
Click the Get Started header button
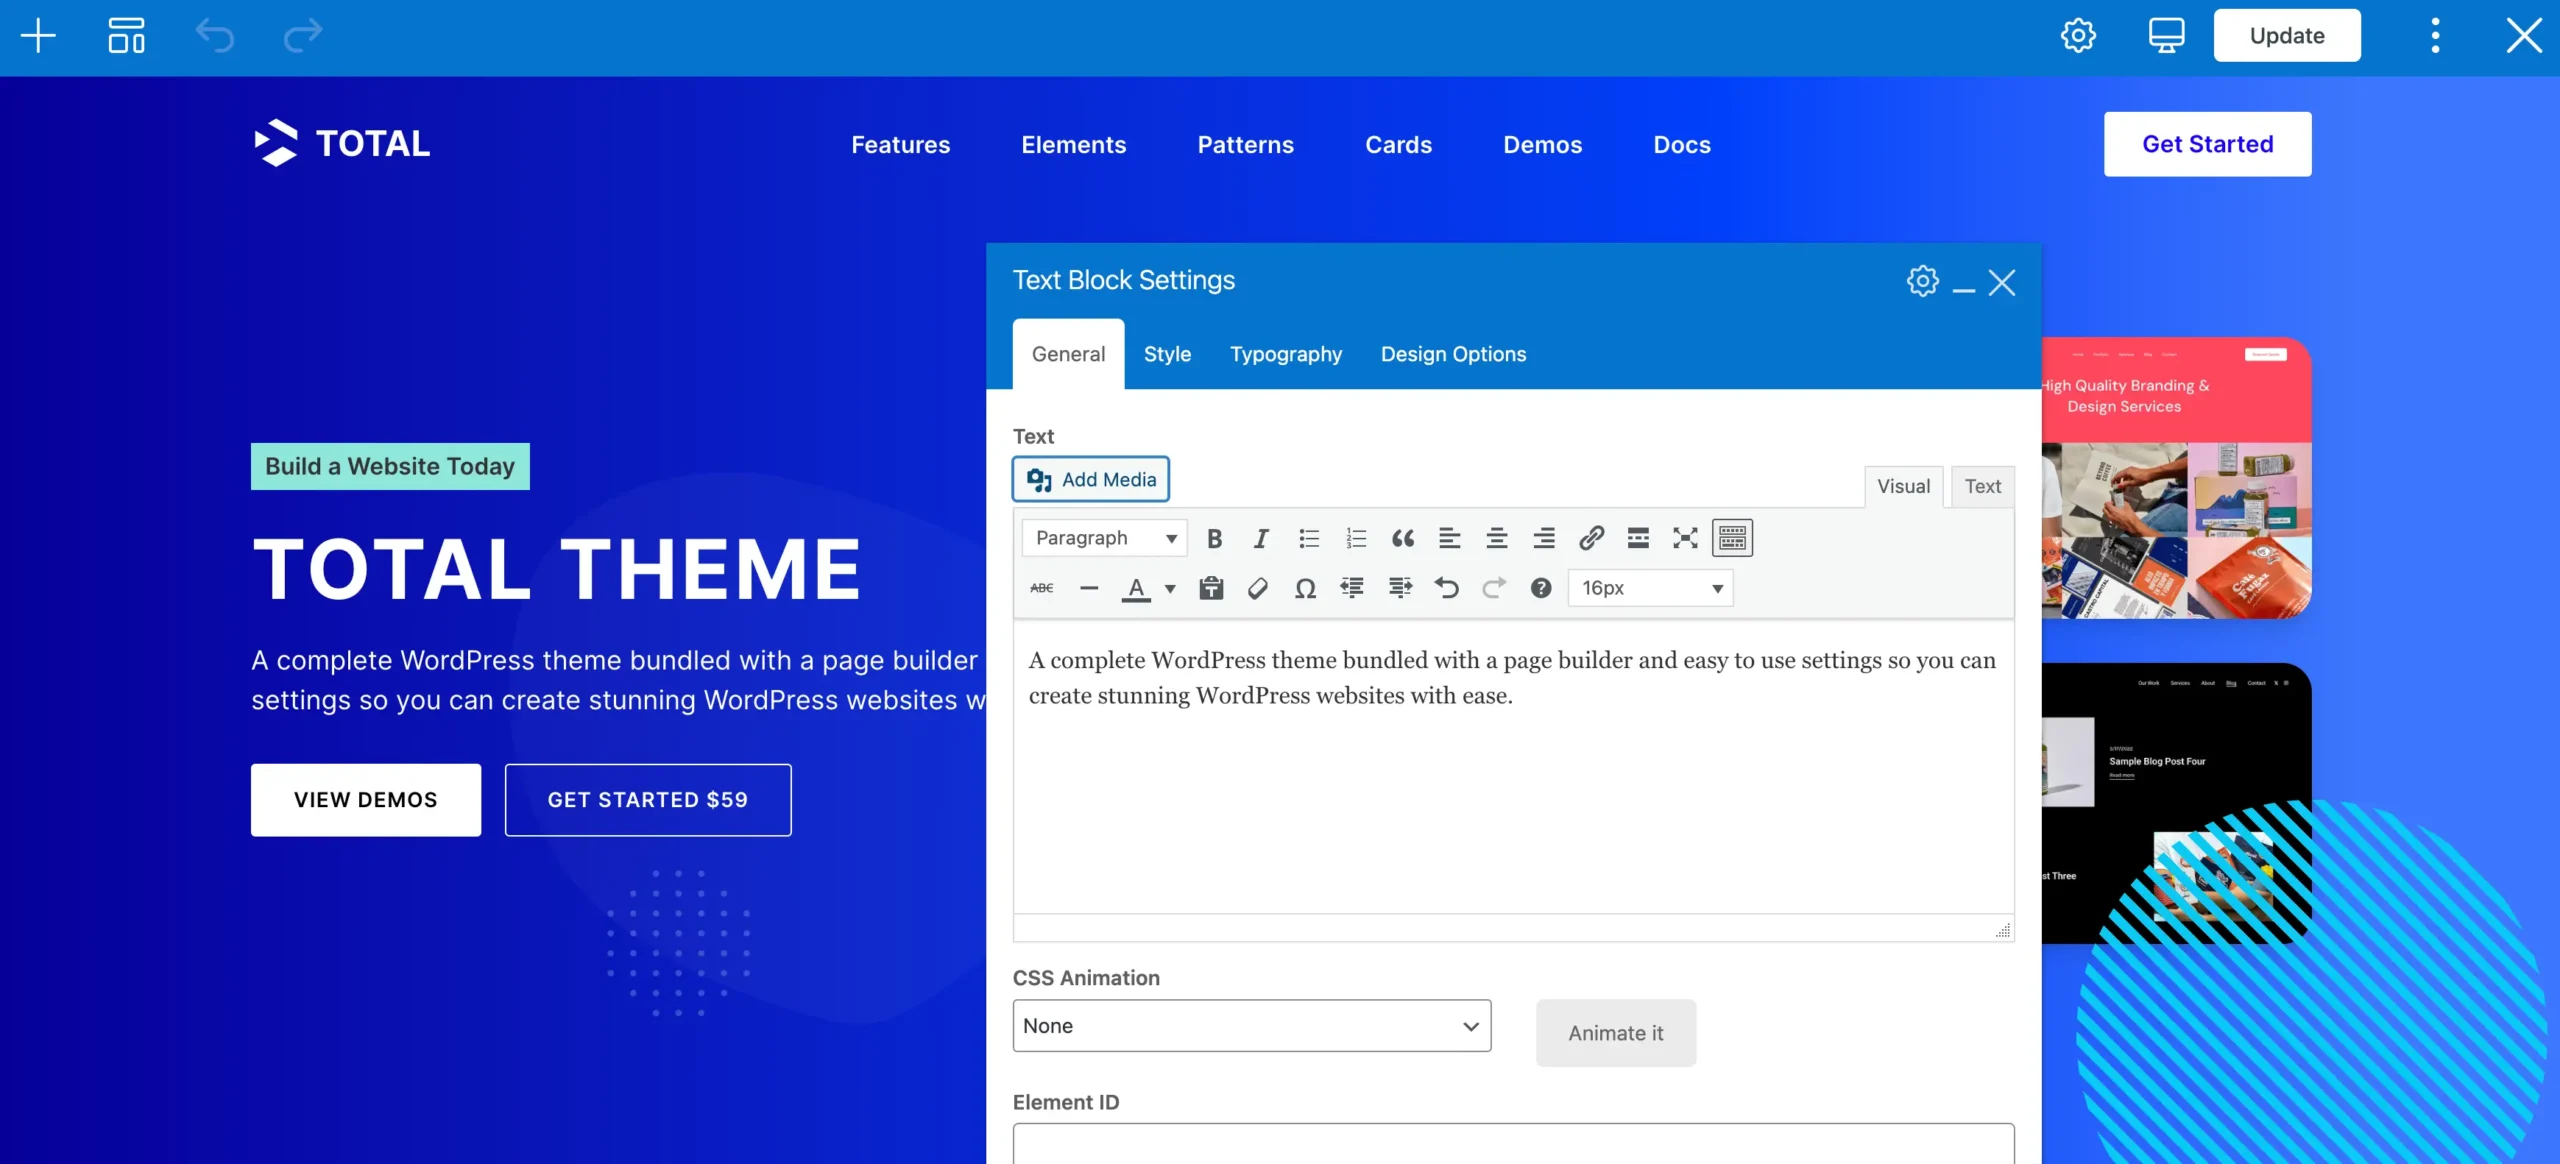[x=2208, y=144]
